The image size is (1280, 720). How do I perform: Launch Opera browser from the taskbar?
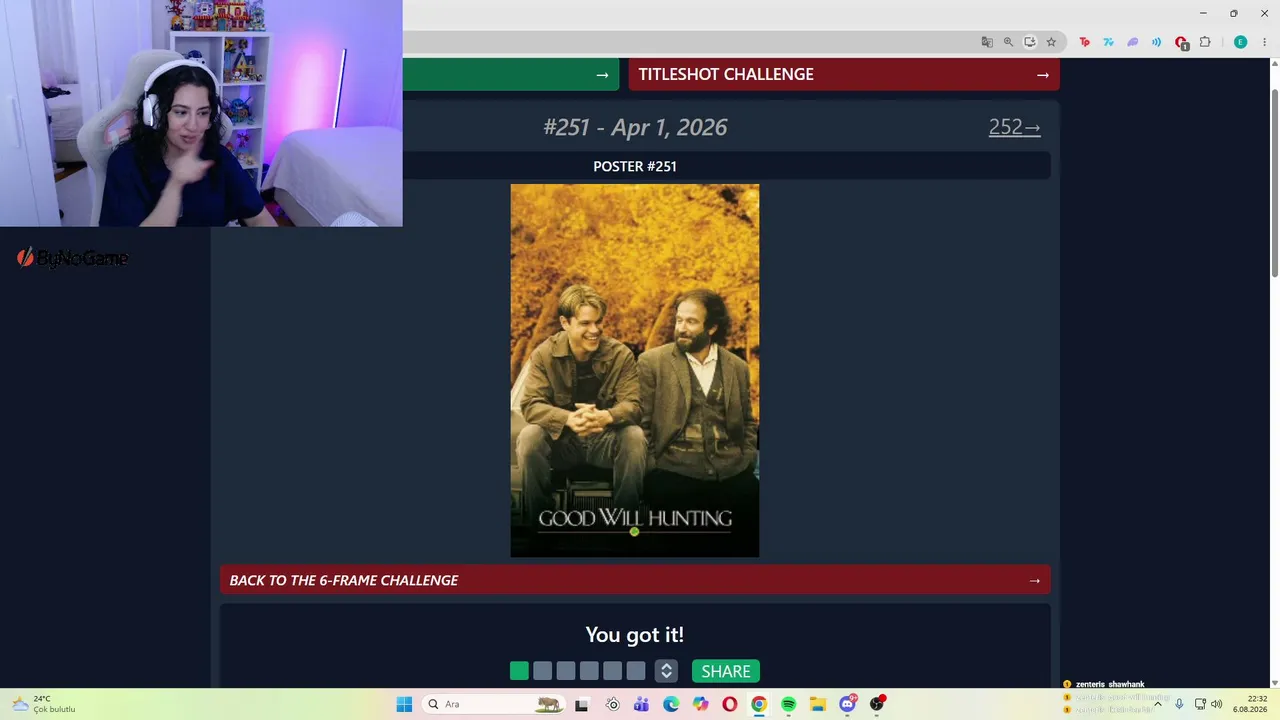730,704
